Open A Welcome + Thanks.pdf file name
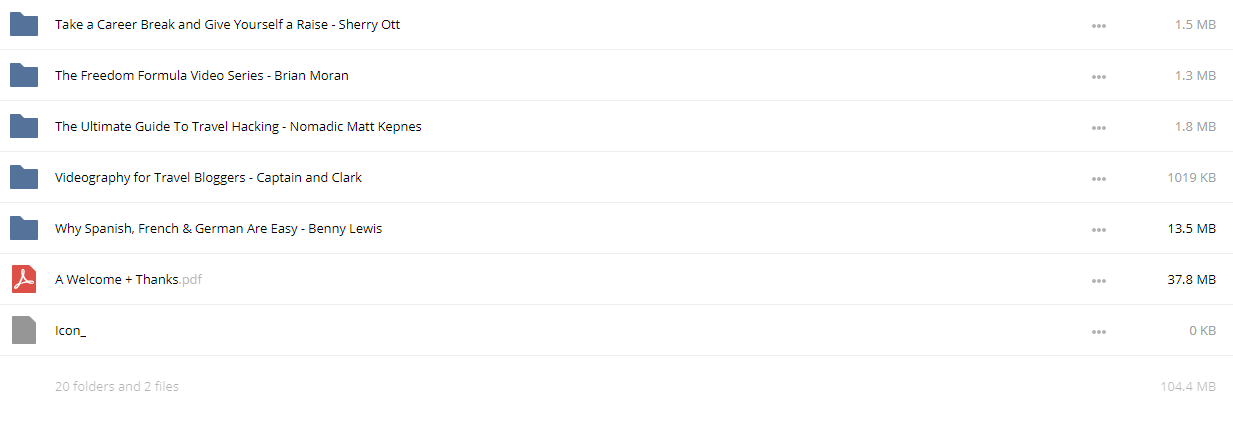The width and height of the screenshot is (1233, 439). pos(128,280)
